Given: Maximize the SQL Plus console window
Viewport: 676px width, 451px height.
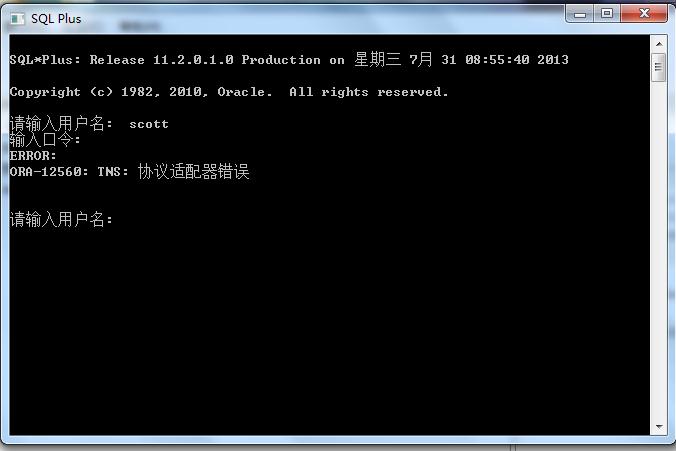Looking at the screenshot, I should pos(607,14).
